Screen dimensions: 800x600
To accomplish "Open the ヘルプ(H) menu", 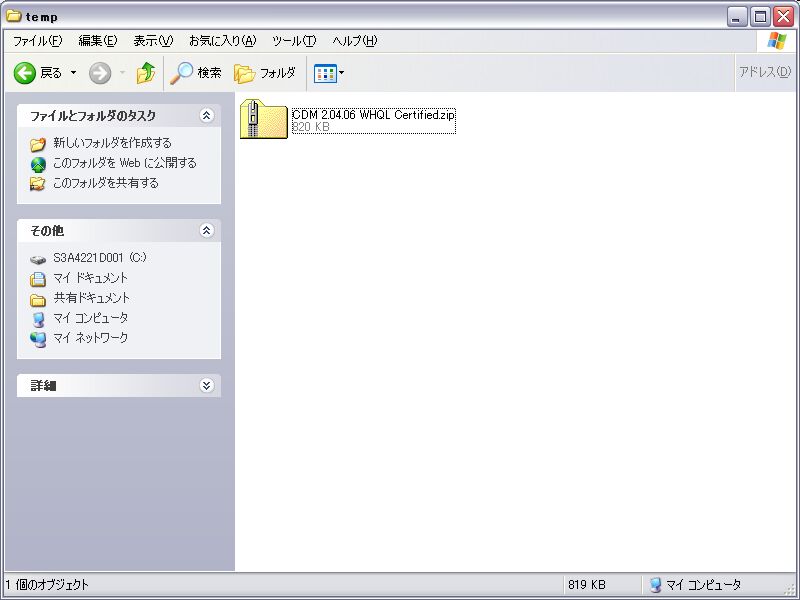I will click(x=355, y=41).
